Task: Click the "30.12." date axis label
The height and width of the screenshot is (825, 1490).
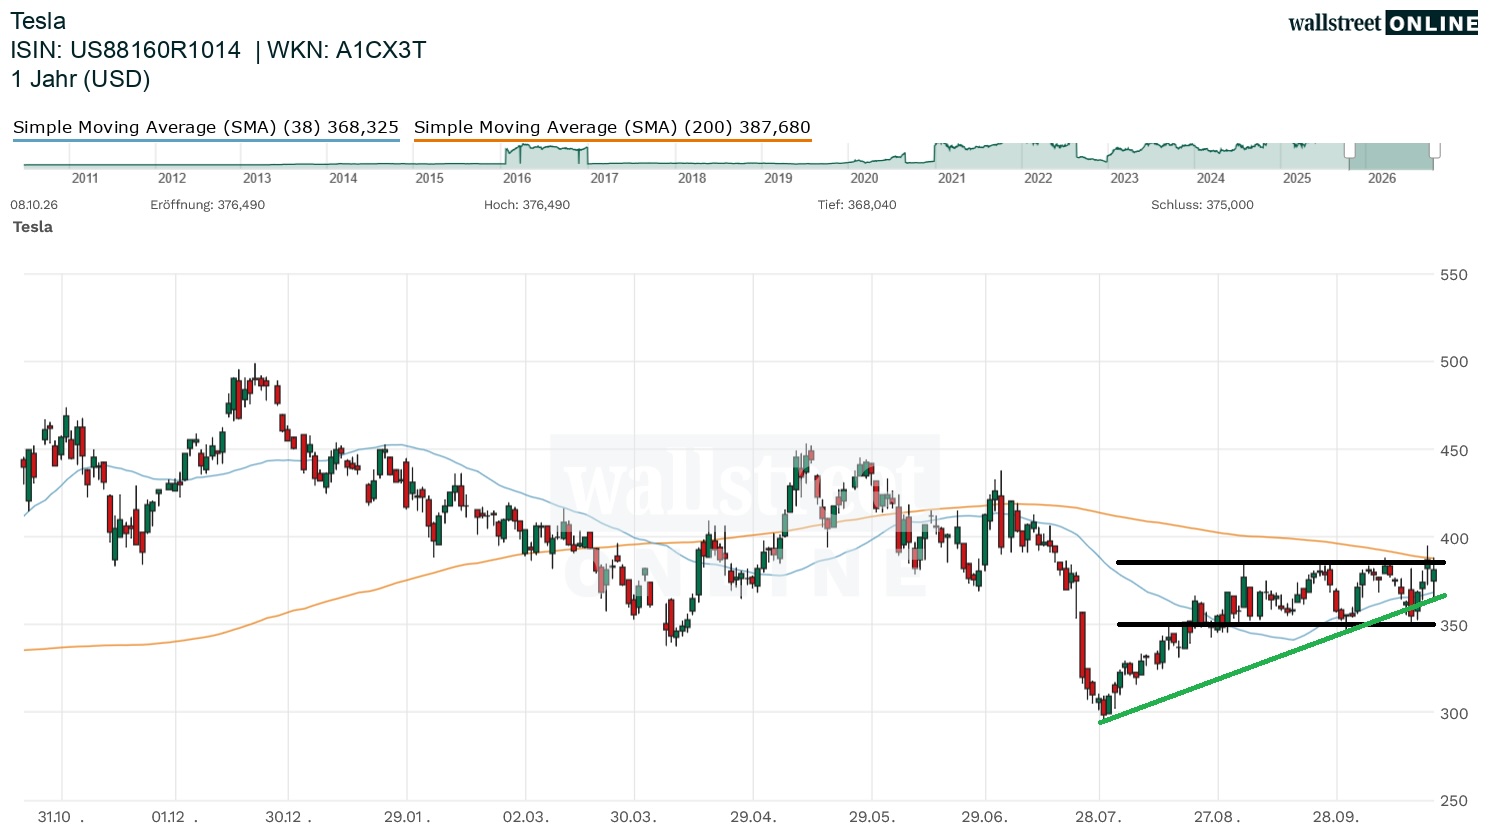Action: point(288,817)
